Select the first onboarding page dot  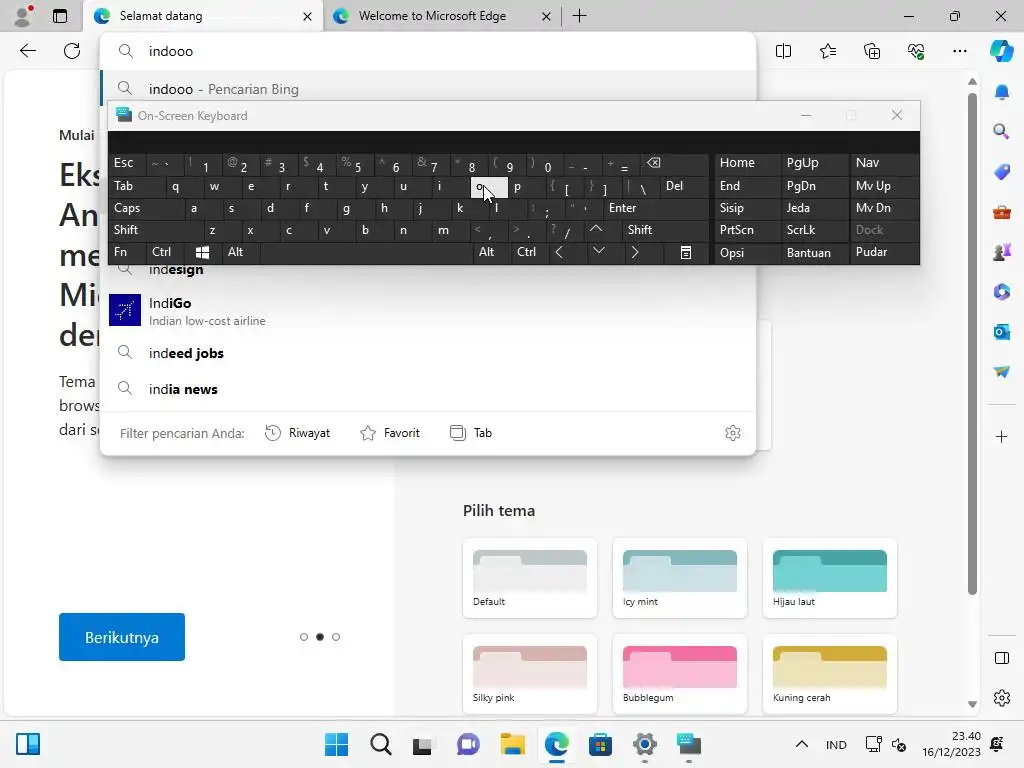(x=304, y=637)
